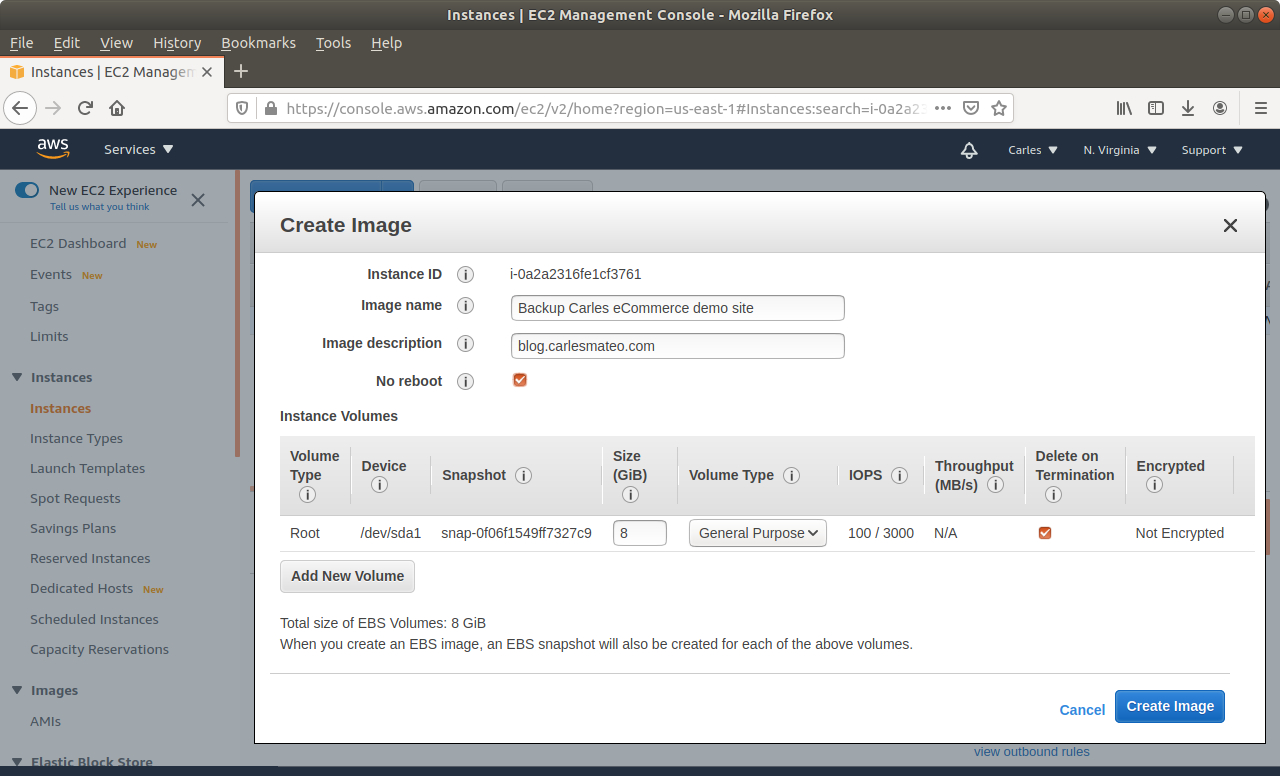Reload the page in Firefox

click(85, 108)
